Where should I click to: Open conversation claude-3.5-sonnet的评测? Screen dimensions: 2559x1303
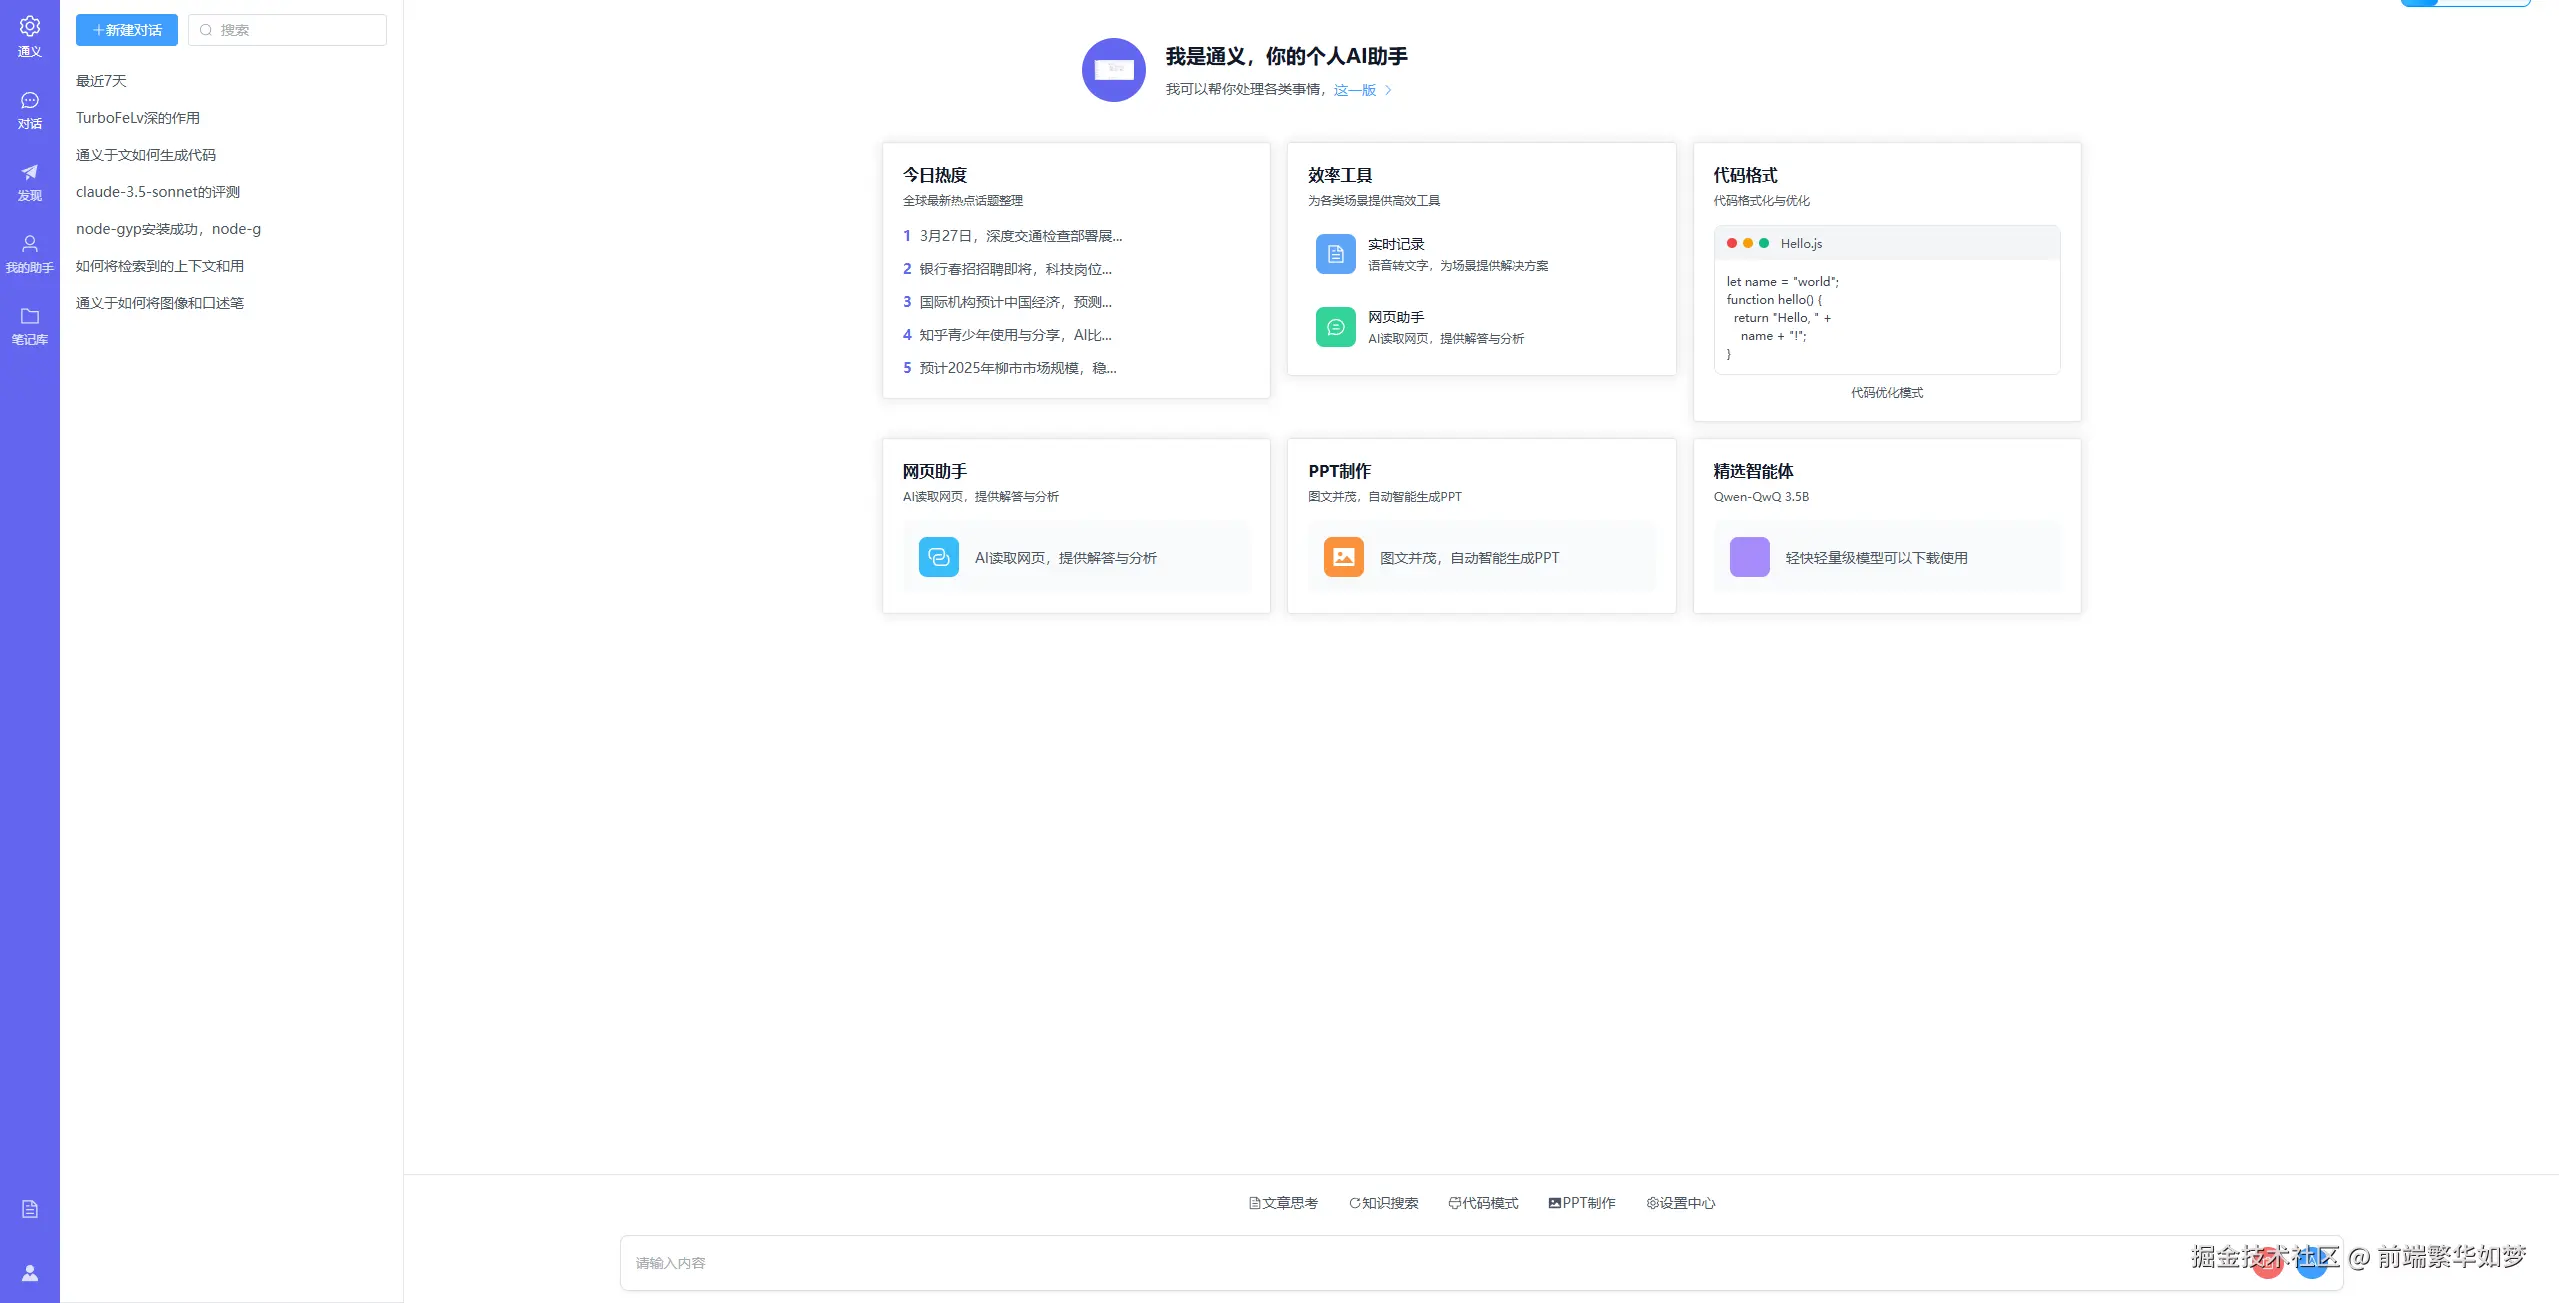click(x=158, y=192)
